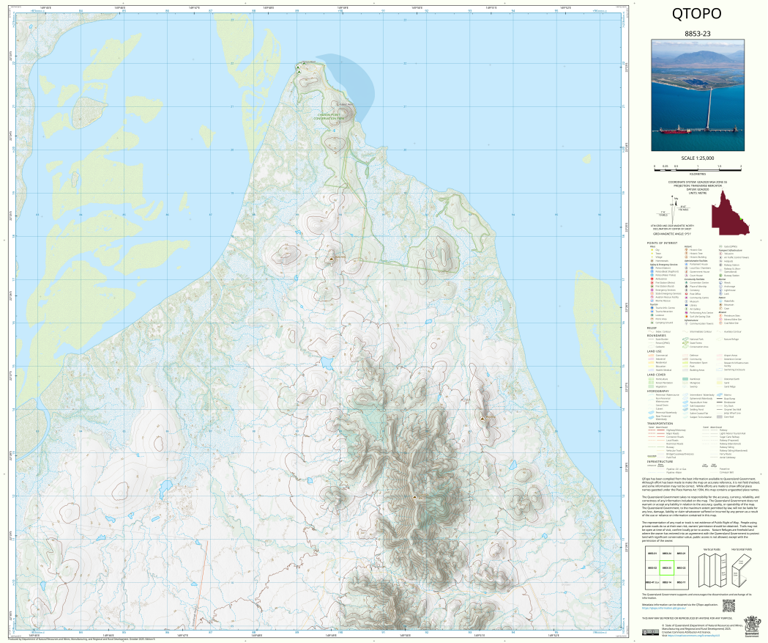
Task: Click the maroon Queensland locator map
Action: pyautogui.click(x=730, y=213)
